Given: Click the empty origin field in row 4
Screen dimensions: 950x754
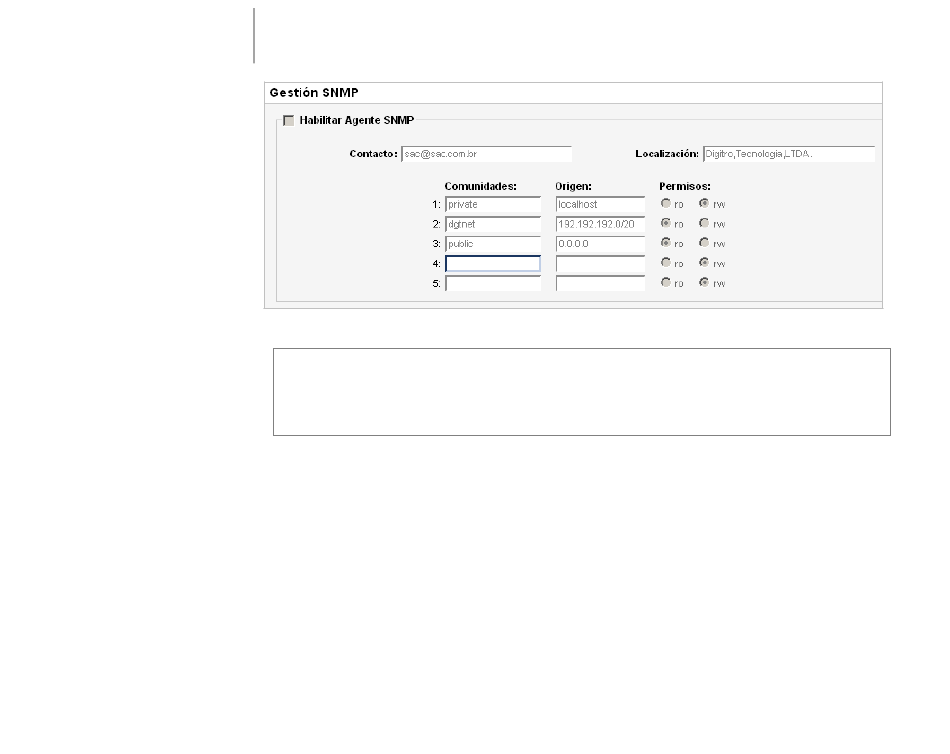Looking at the screenshot, I should 600,264.
